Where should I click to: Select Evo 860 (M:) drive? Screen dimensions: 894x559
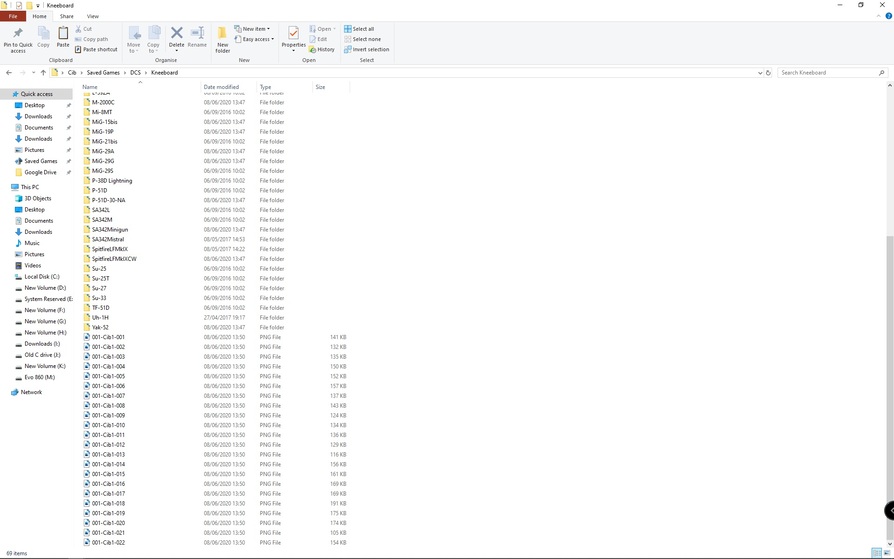39,377
